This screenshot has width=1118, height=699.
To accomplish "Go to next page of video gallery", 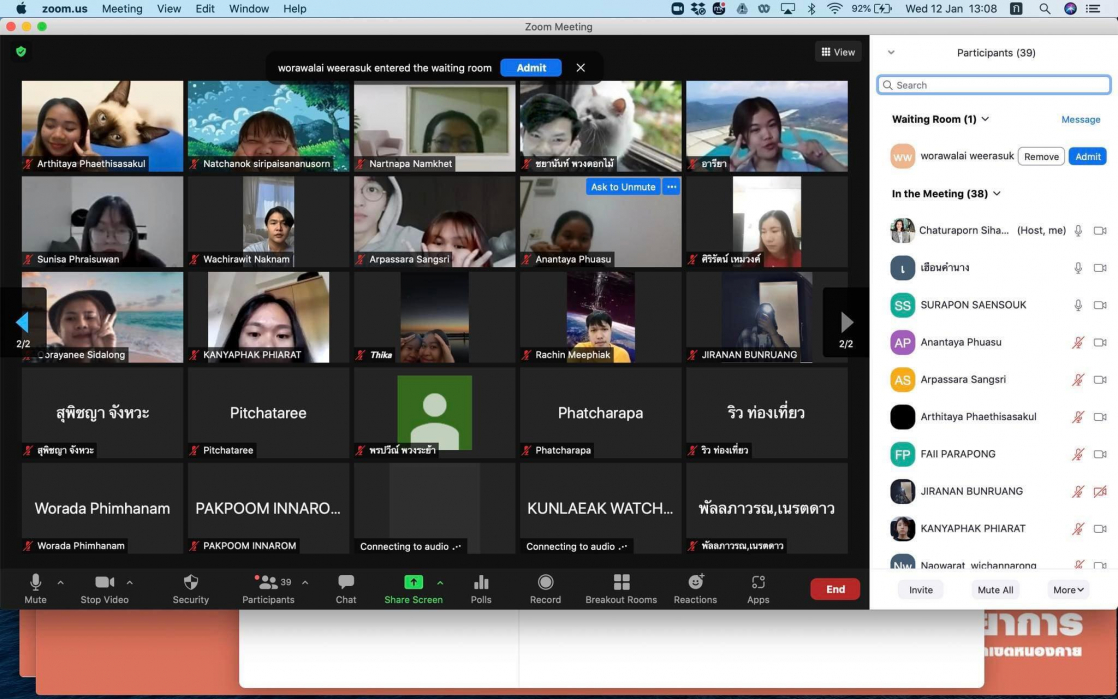I will pos(846,322).
